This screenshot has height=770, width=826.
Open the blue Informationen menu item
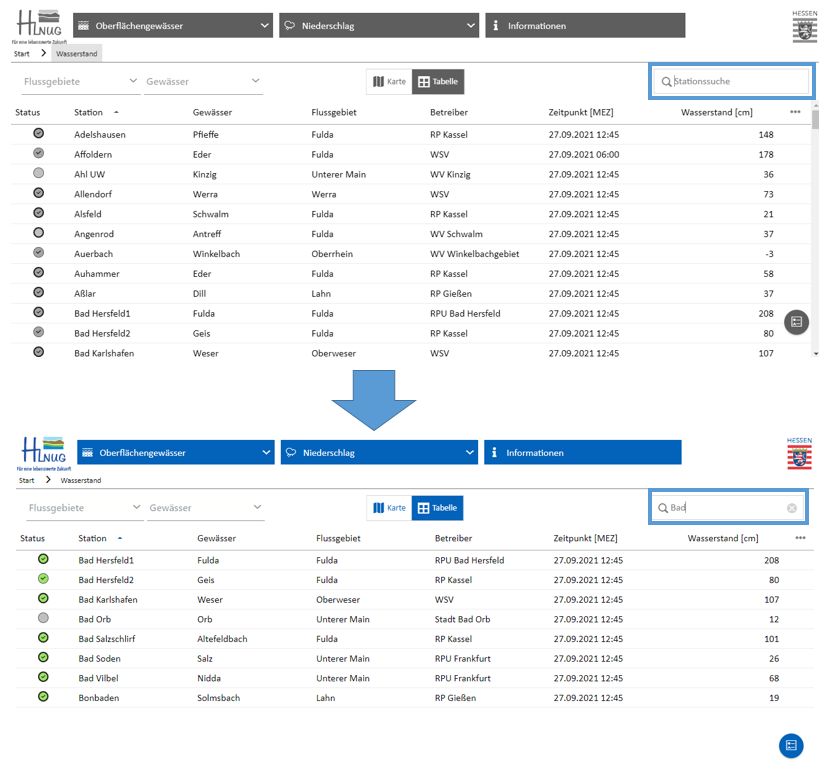pyautogui.click(x=582, y=453)
